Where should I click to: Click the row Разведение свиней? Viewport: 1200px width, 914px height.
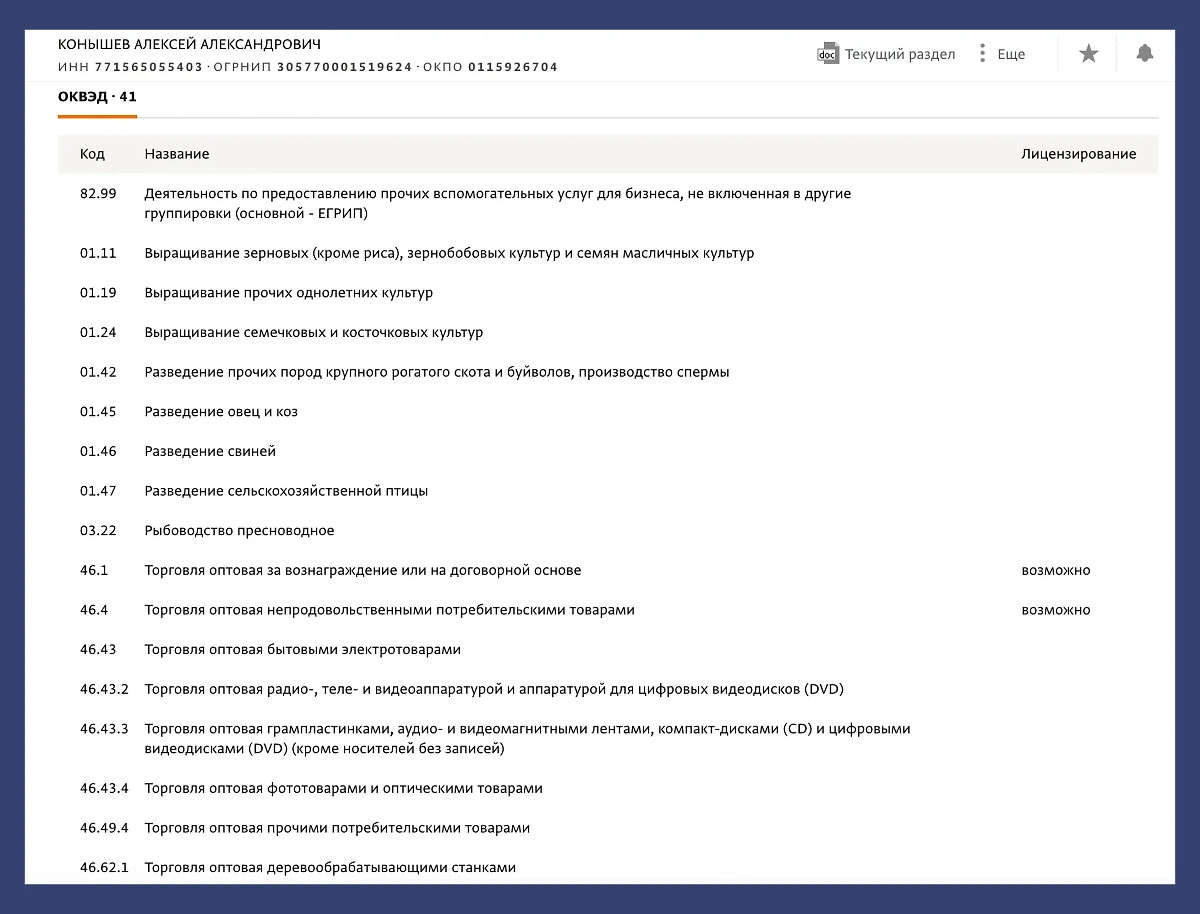(x=210, y=451)
